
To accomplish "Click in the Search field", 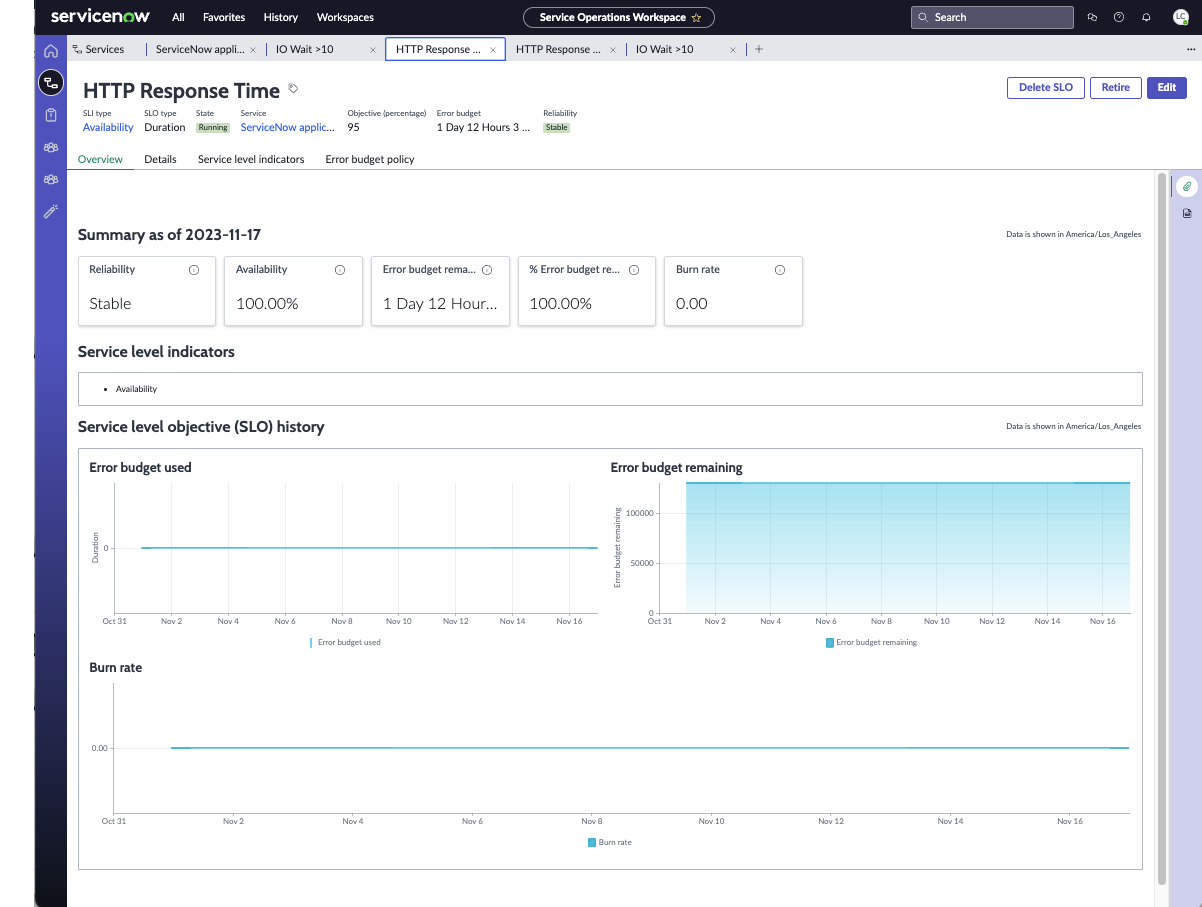I will point(992,17).
